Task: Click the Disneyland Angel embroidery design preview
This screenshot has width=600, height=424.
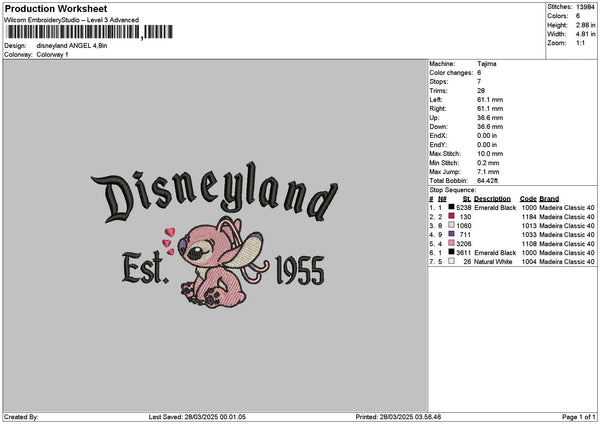Action: [x=214, y=235]
